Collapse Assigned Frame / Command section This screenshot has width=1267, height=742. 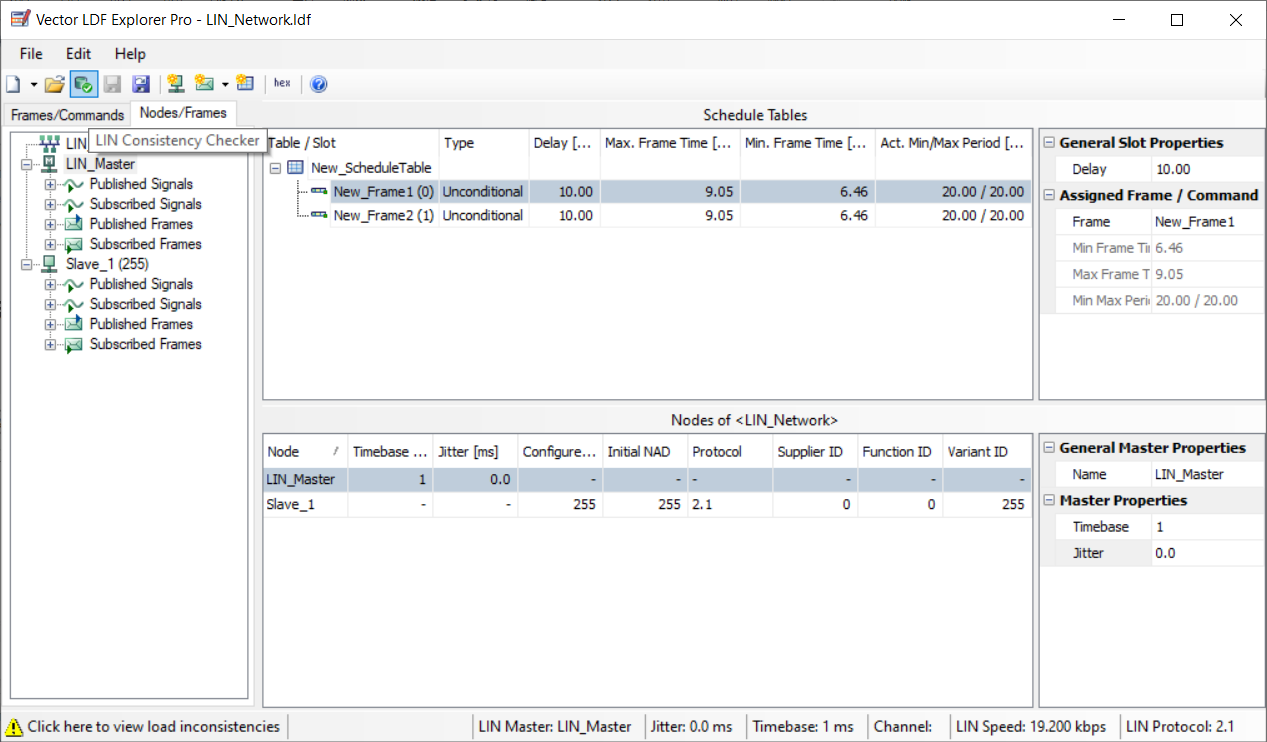1049,195
